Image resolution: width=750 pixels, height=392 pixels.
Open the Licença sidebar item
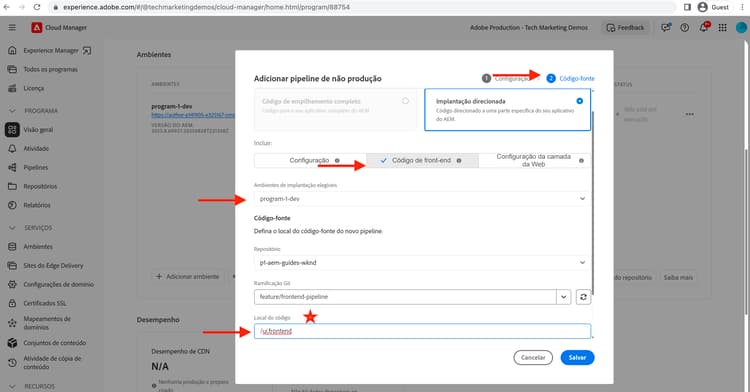[33, 88]
